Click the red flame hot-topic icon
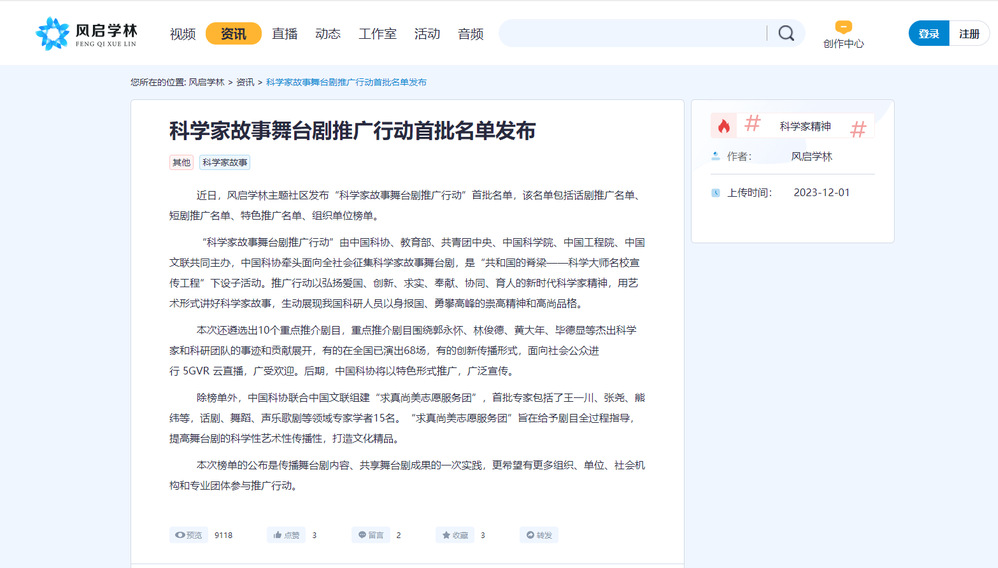This screenshot has height=568, width=998. [723, 126]
